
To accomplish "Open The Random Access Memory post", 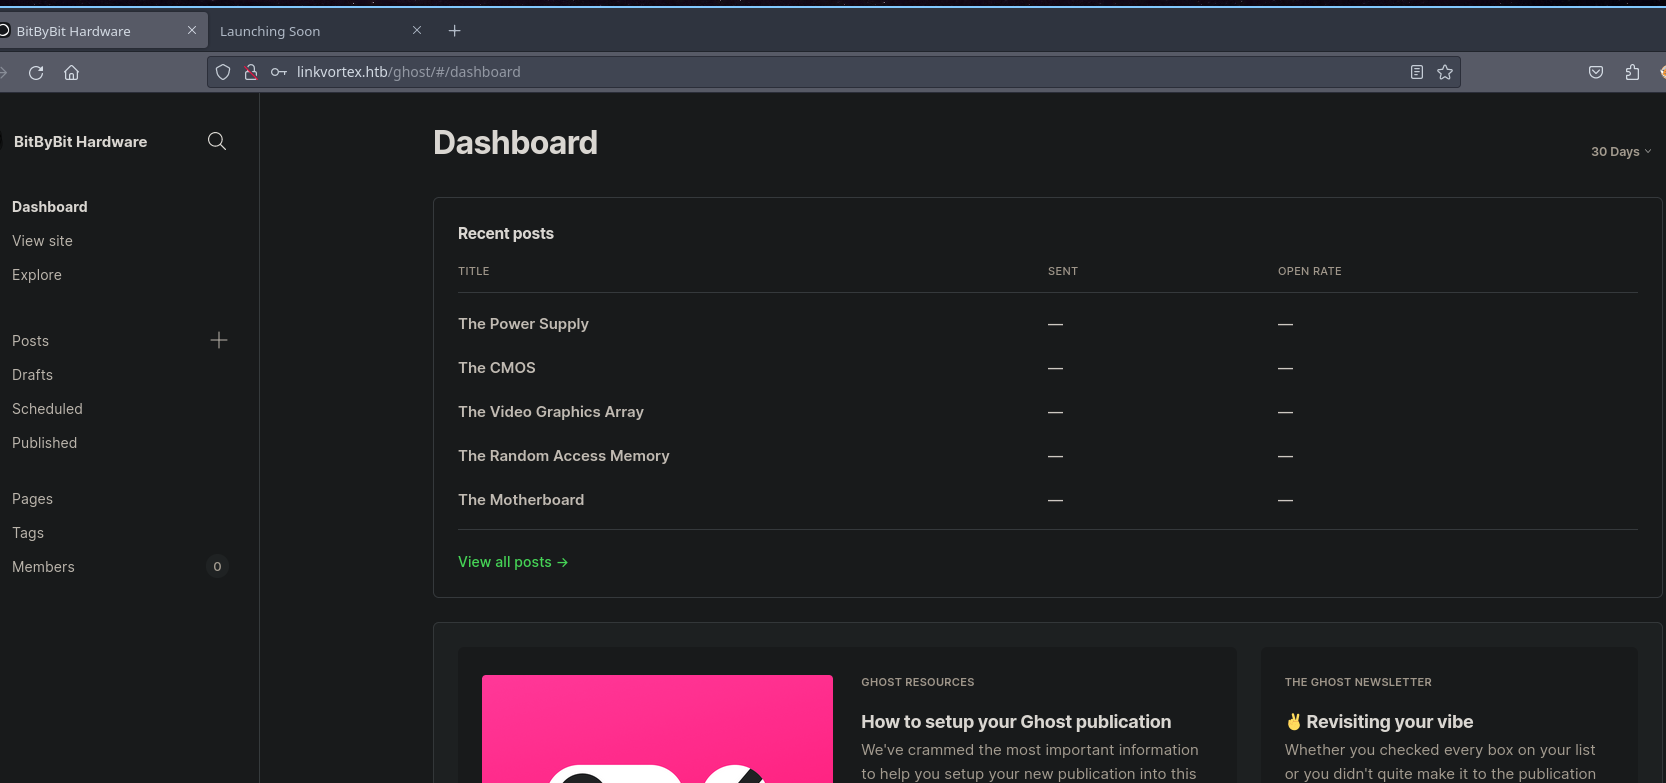I will [x=564, y=456].
